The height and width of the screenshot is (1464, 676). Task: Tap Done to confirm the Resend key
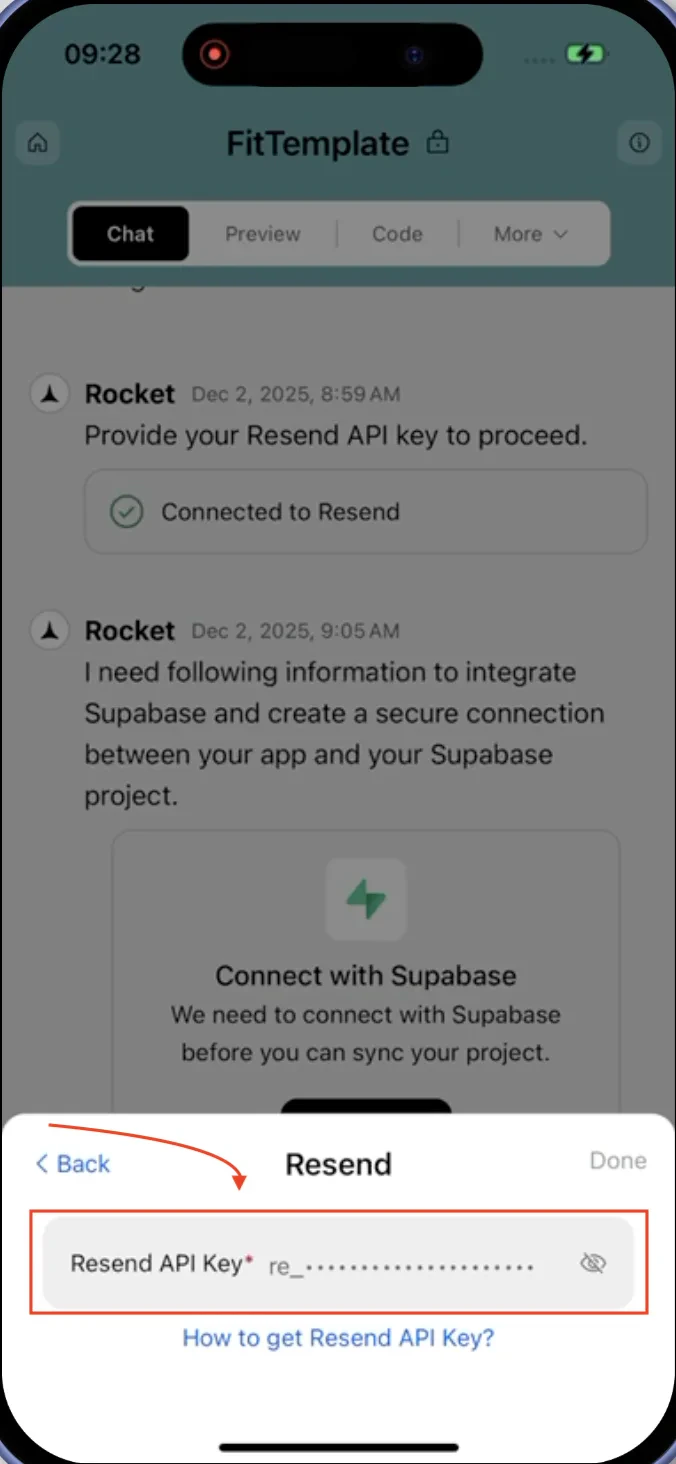617,1161
